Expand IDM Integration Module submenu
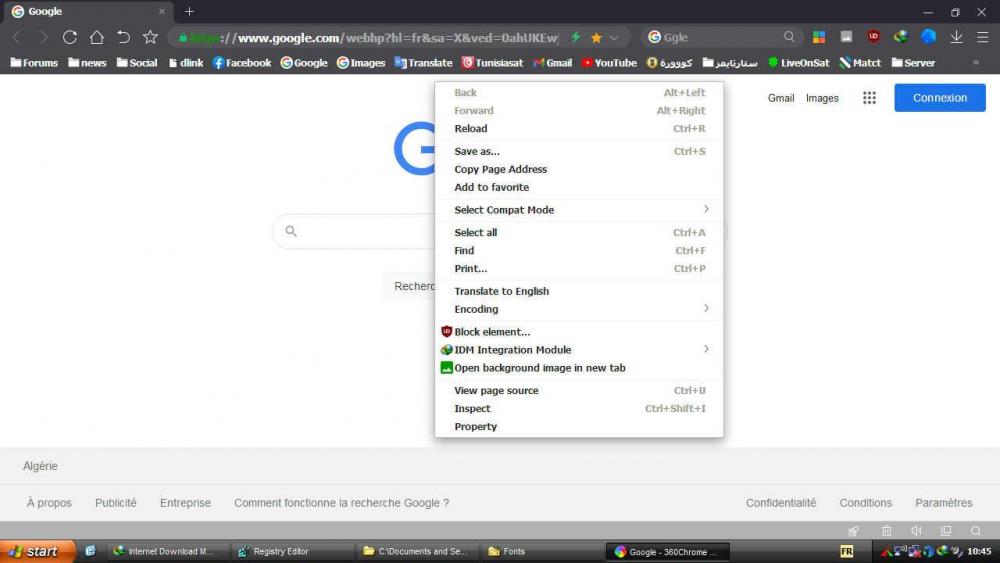Screen dimensions: 1000x563 tap(579, 350)
